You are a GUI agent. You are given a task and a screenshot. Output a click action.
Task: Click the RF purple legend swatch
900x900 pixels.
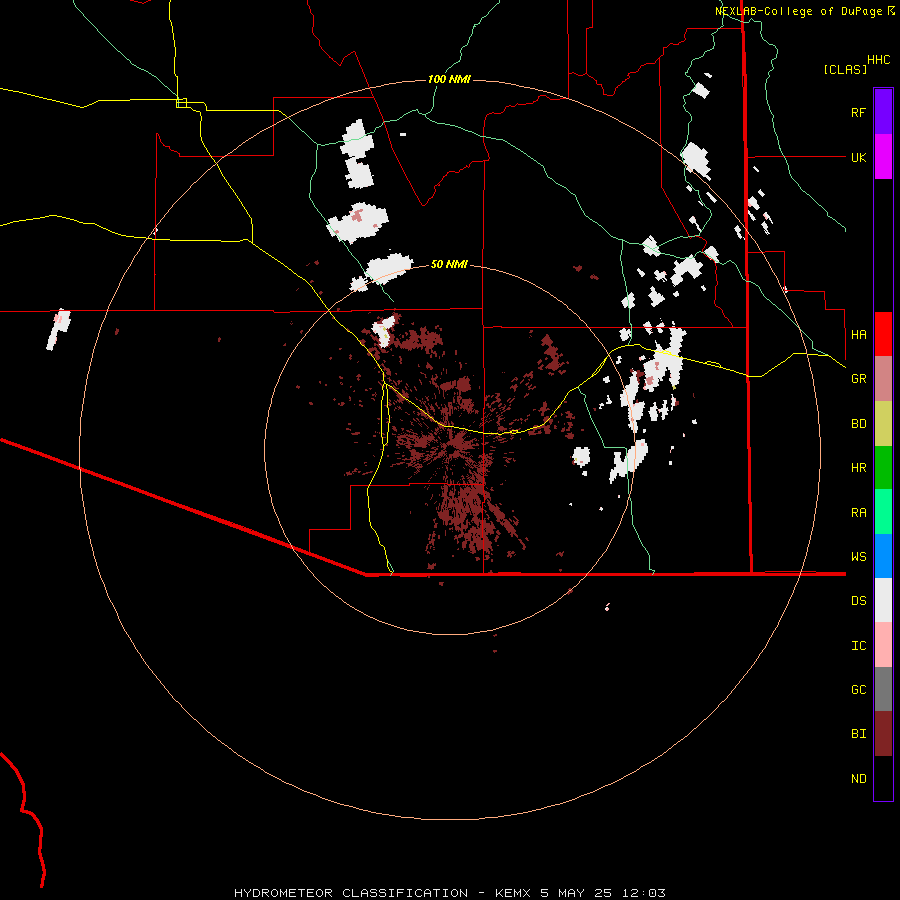883,111
